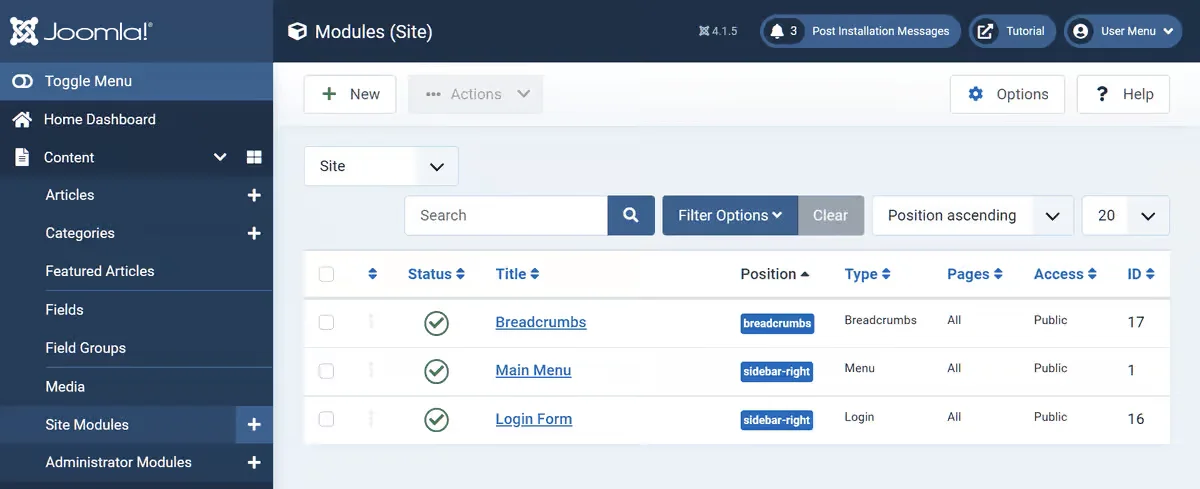Screen dimensions: 1200x489
Task: Click the Joomla version 4.1.5 badge
Action: 718,31
